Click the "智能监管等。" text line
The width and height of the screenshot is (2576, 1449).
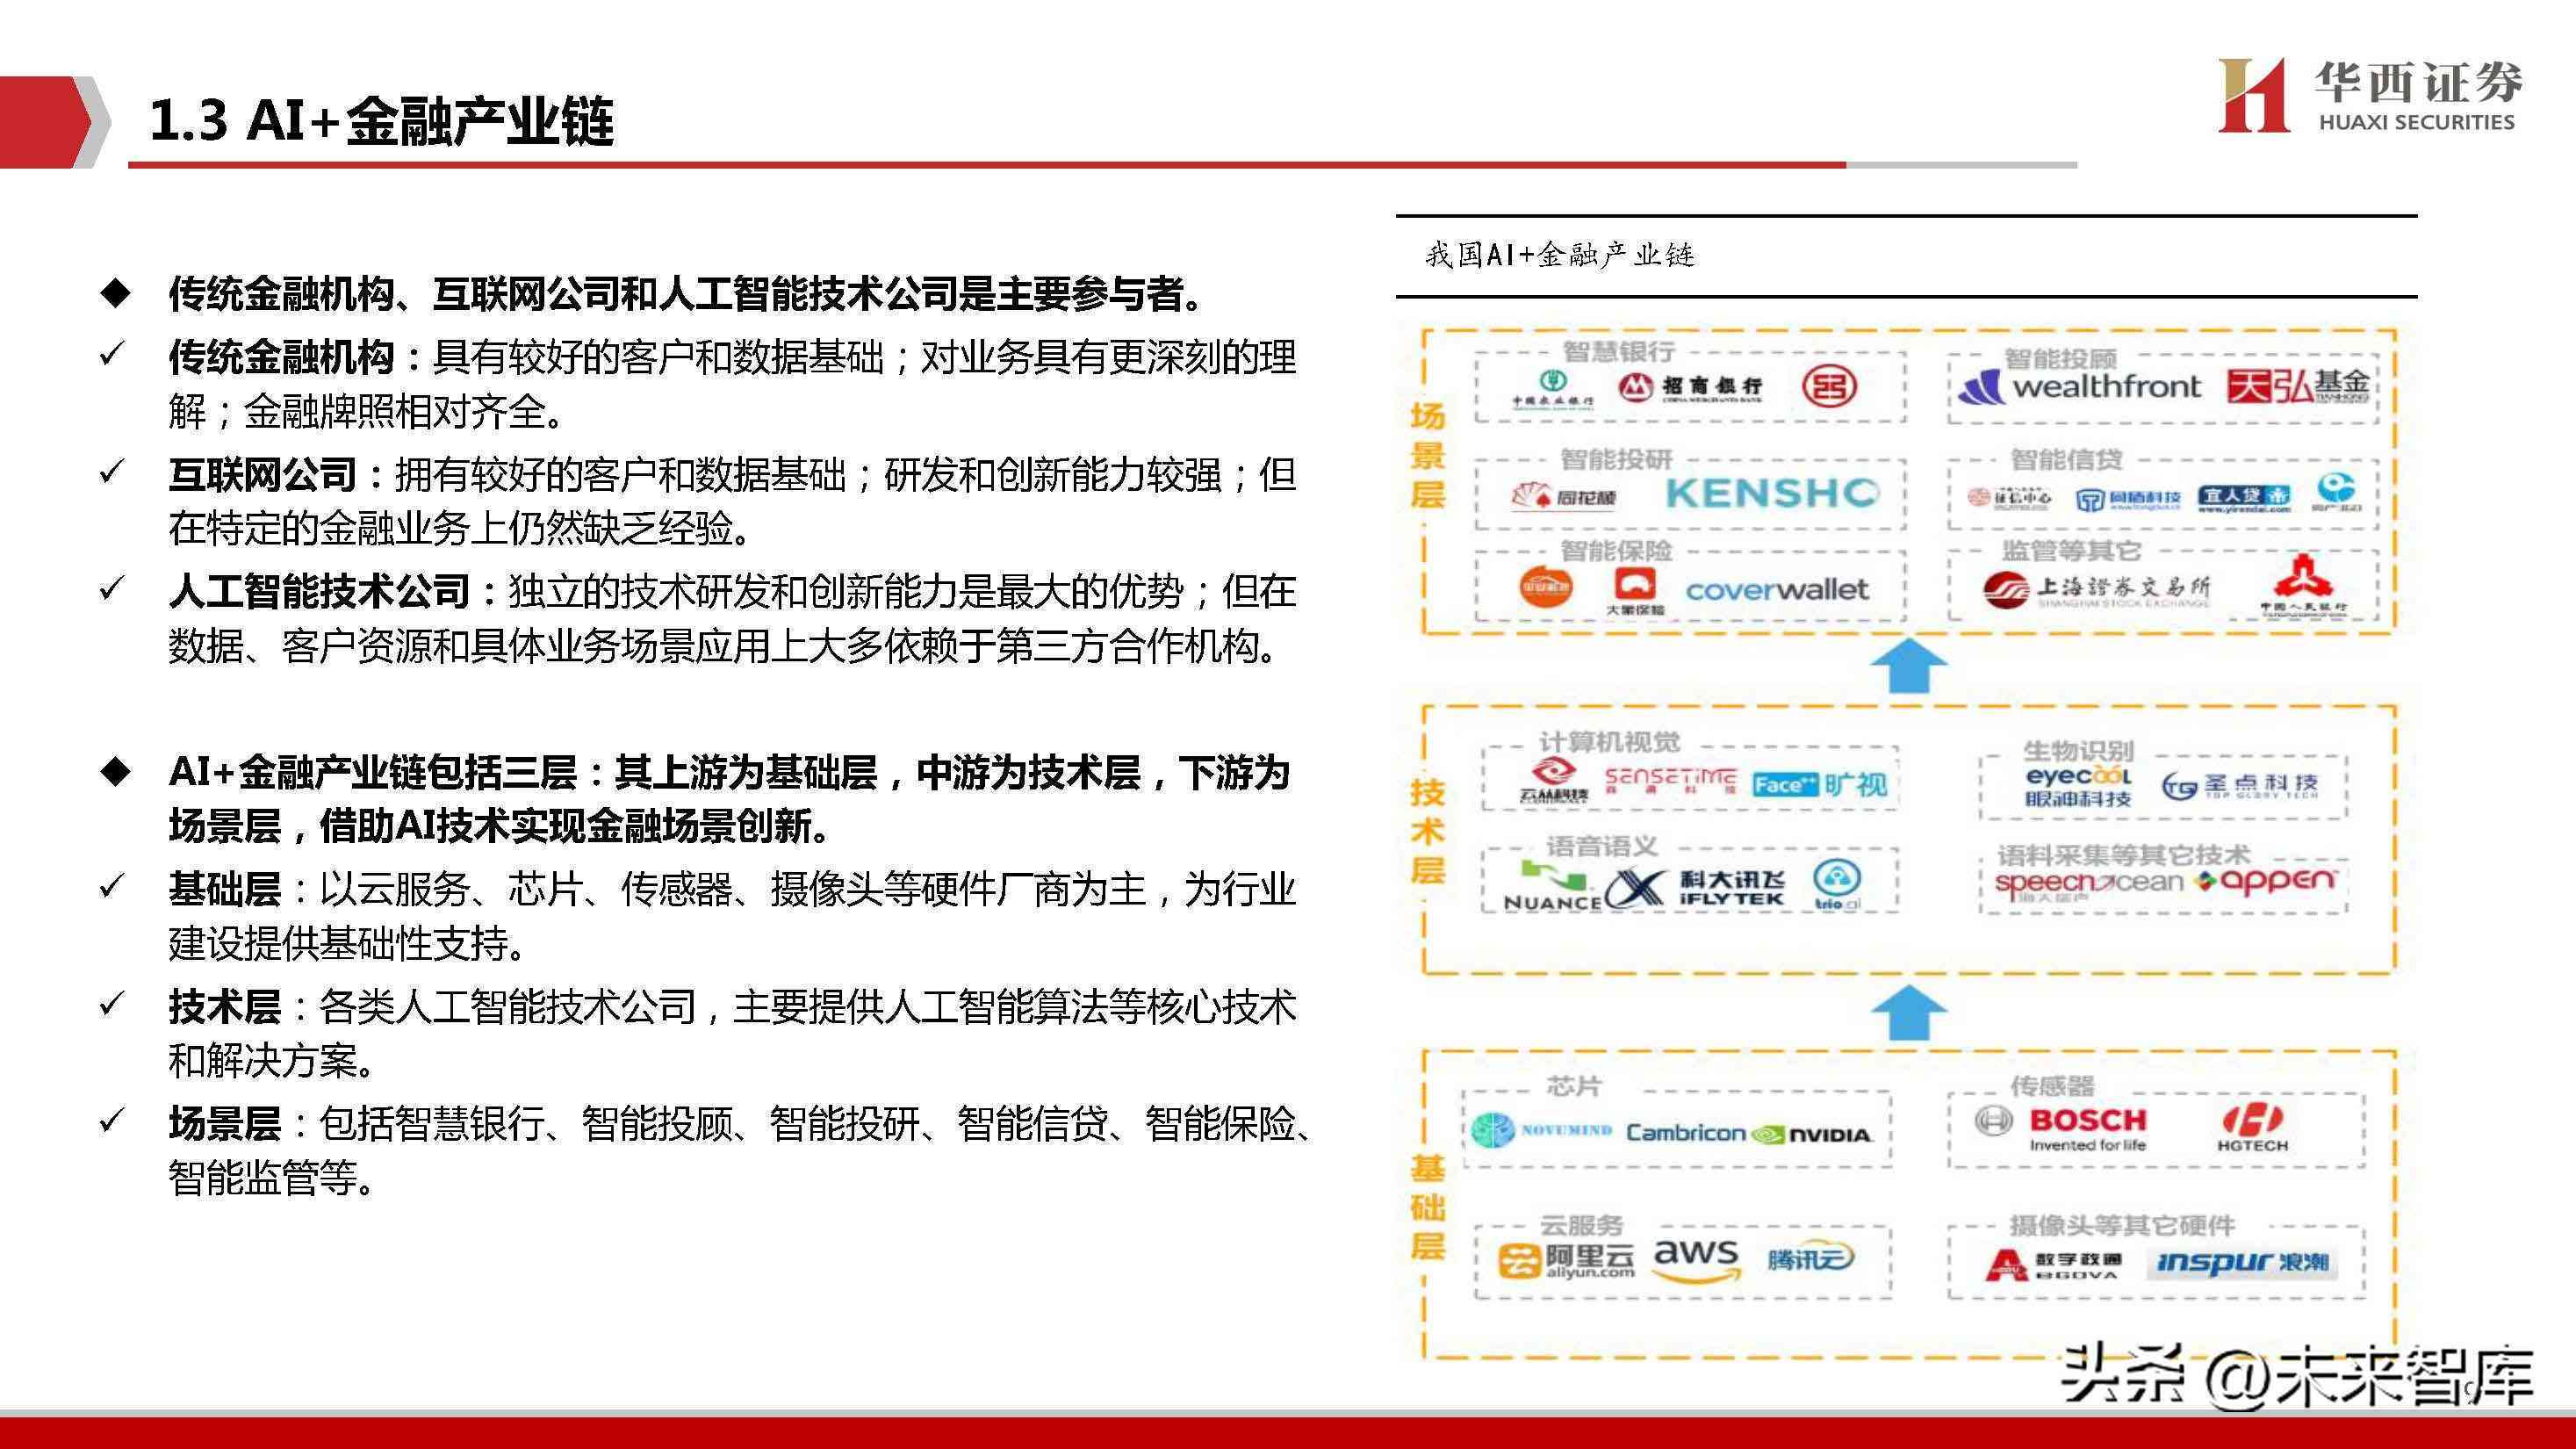pos(272,1178)
